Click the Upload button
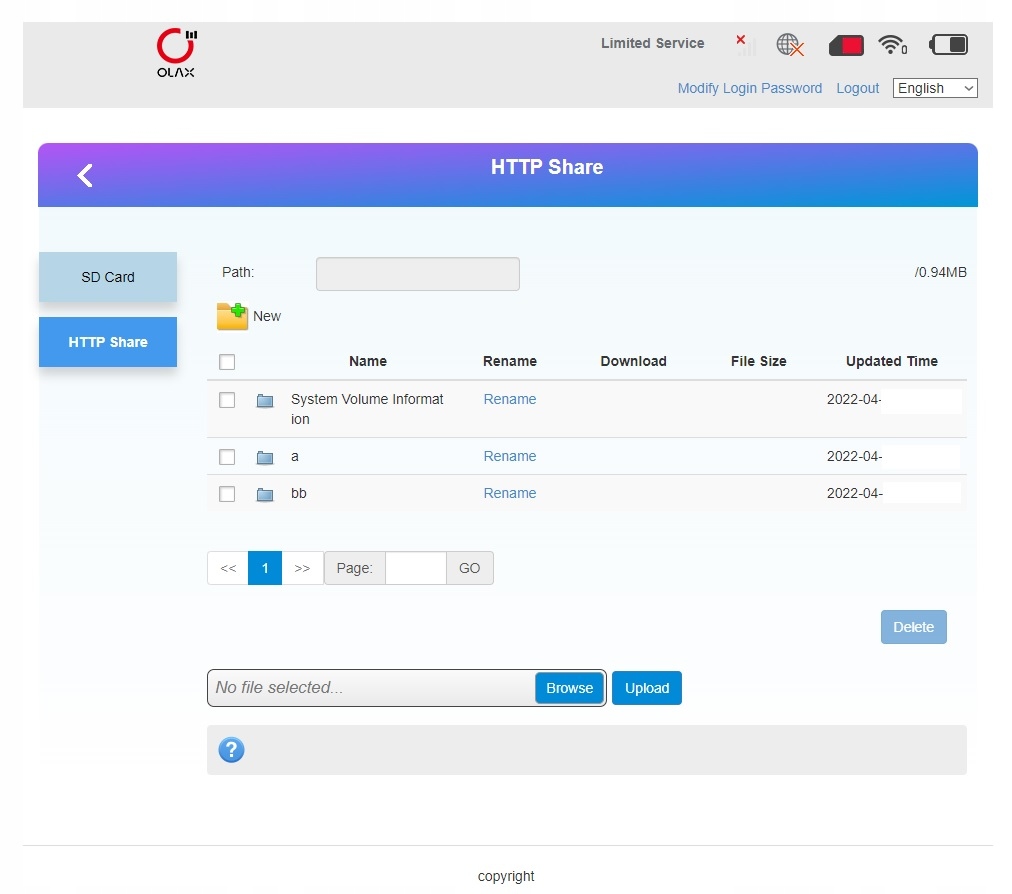The image size is (1012, 894). 646,688
